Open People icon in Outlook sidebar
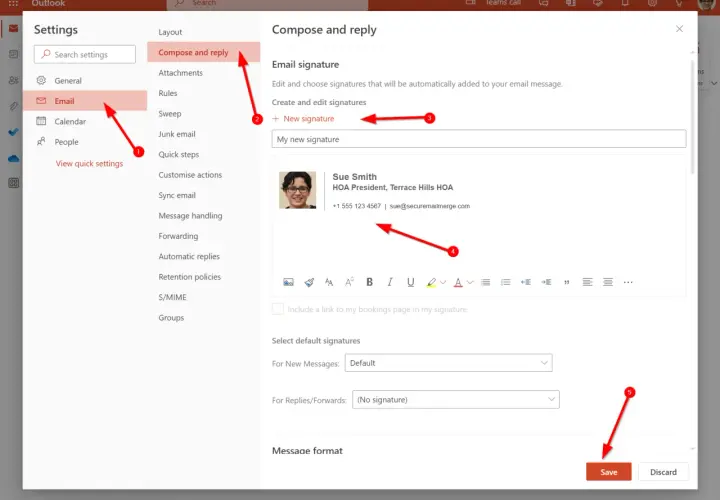The height and width of the screenshot is (500, 720). click(13, 80)
